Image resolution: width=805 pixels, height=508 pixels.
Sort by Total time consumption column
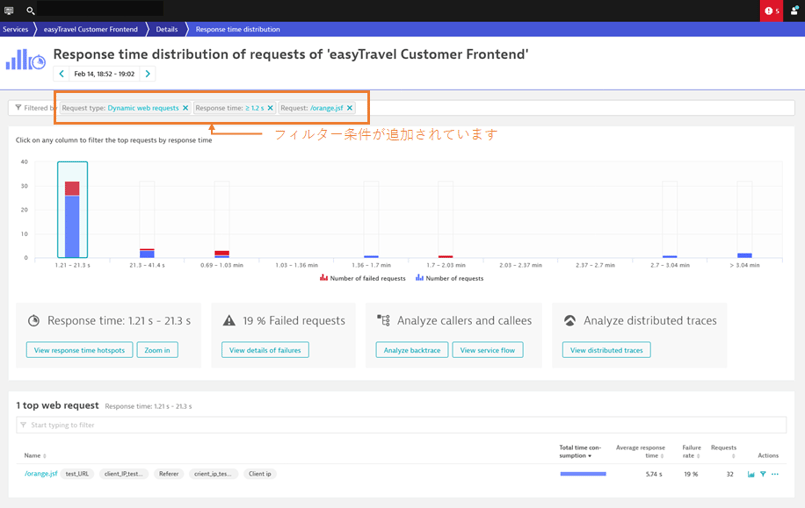(580, 451)
